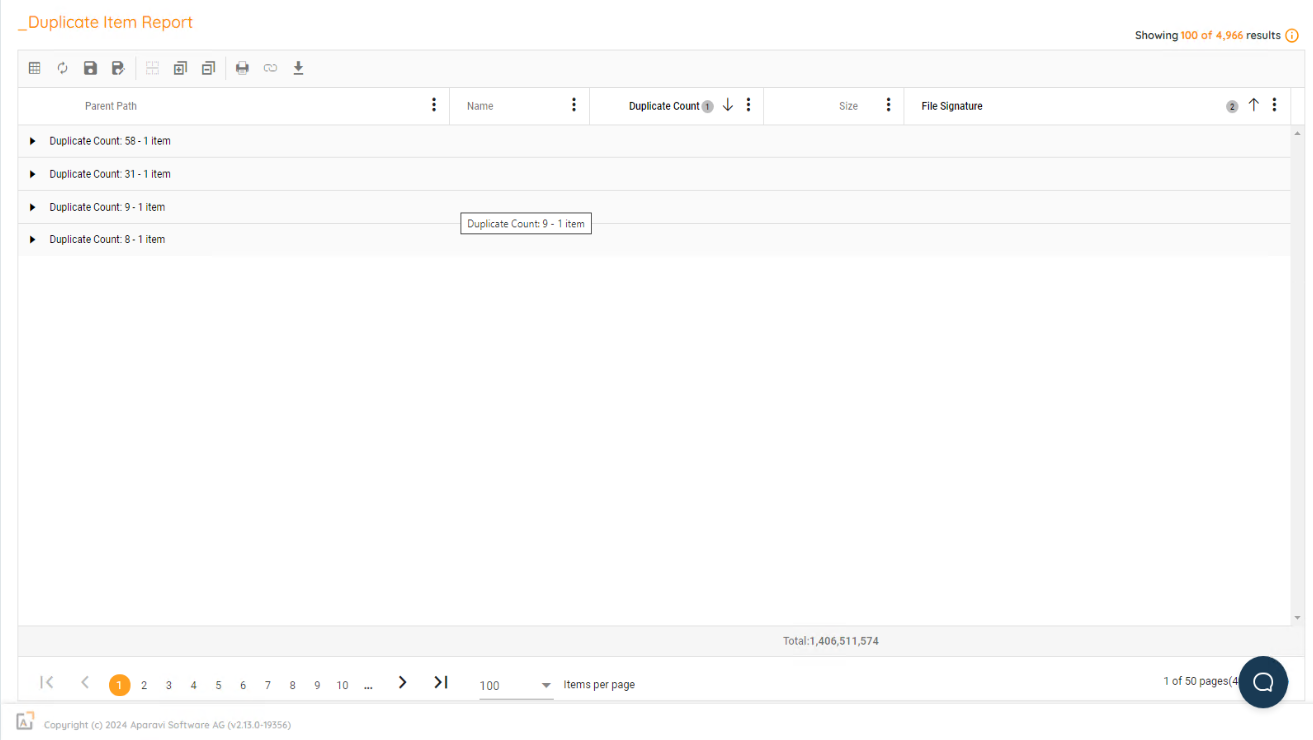Image resolution: width=1313 pixels, height=740 pixels.
Task: Toggle sort on Duplicate Count column
Action: 728,105
